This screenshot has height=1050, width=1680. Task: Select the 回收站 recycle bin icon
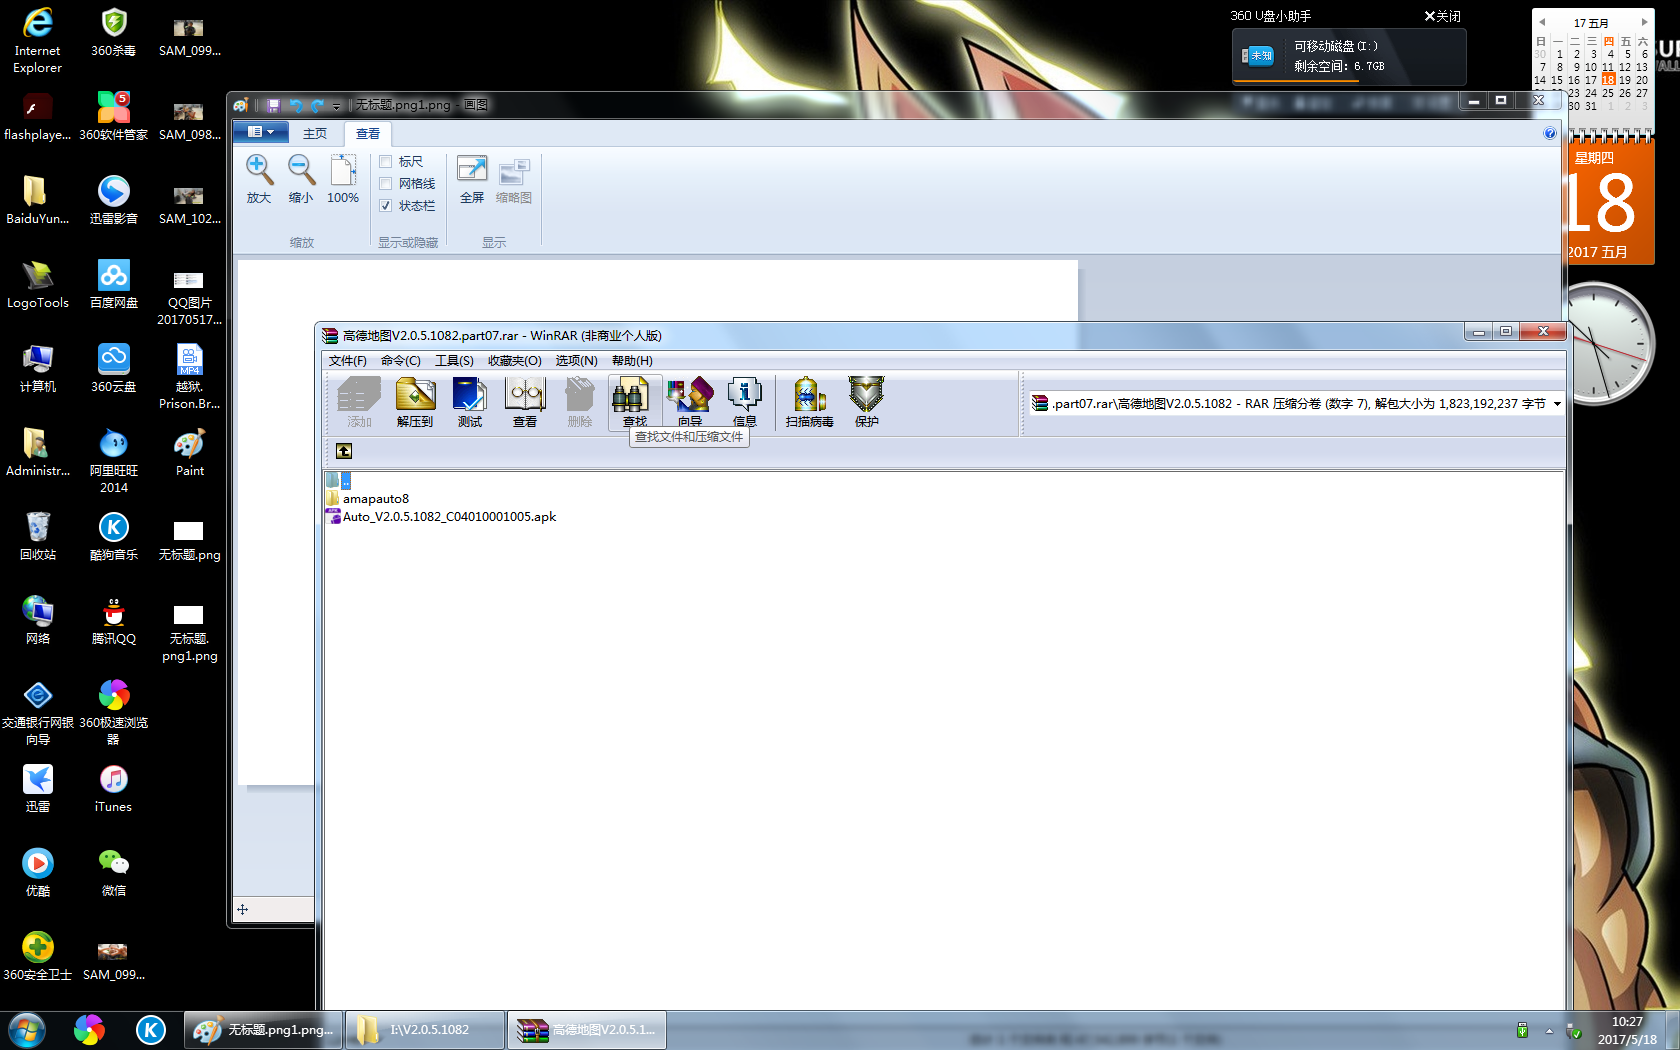point(38,536)
